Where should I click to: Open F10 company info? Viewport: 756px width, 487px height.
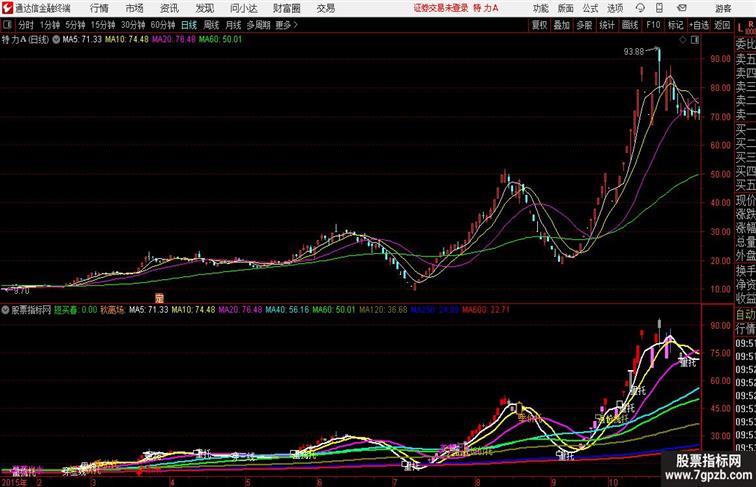[x=653, y=25]
